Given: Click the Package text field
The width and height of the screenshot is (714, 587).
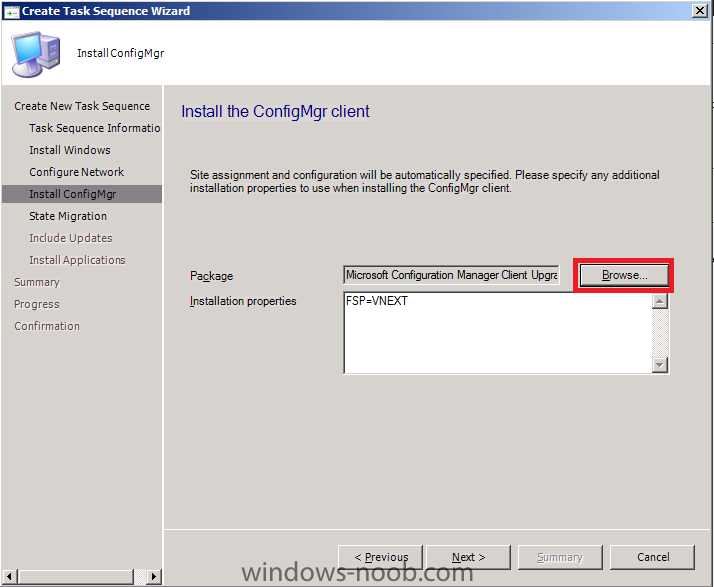Looking at the screenshot, I should click(451, 275).
